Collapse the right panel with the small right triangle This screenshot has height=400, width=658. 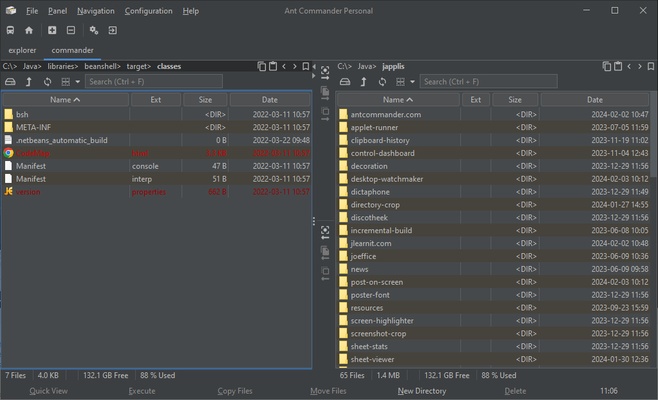coord(313,76)
